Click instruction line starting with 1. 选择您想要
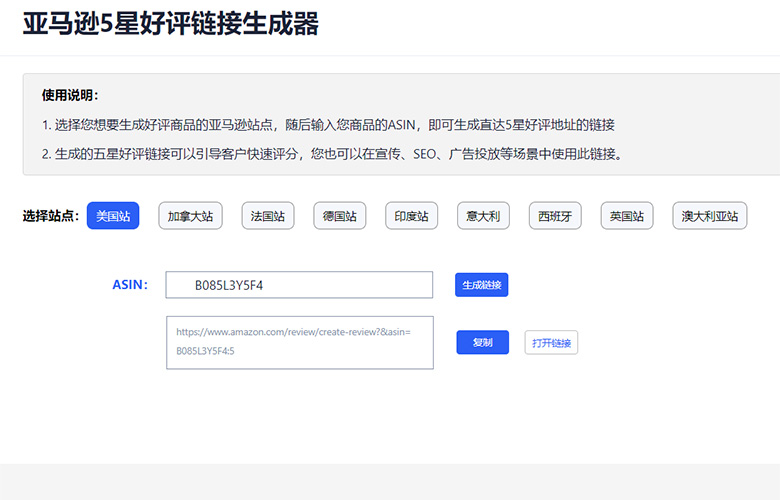 click(x=328, y=124)
